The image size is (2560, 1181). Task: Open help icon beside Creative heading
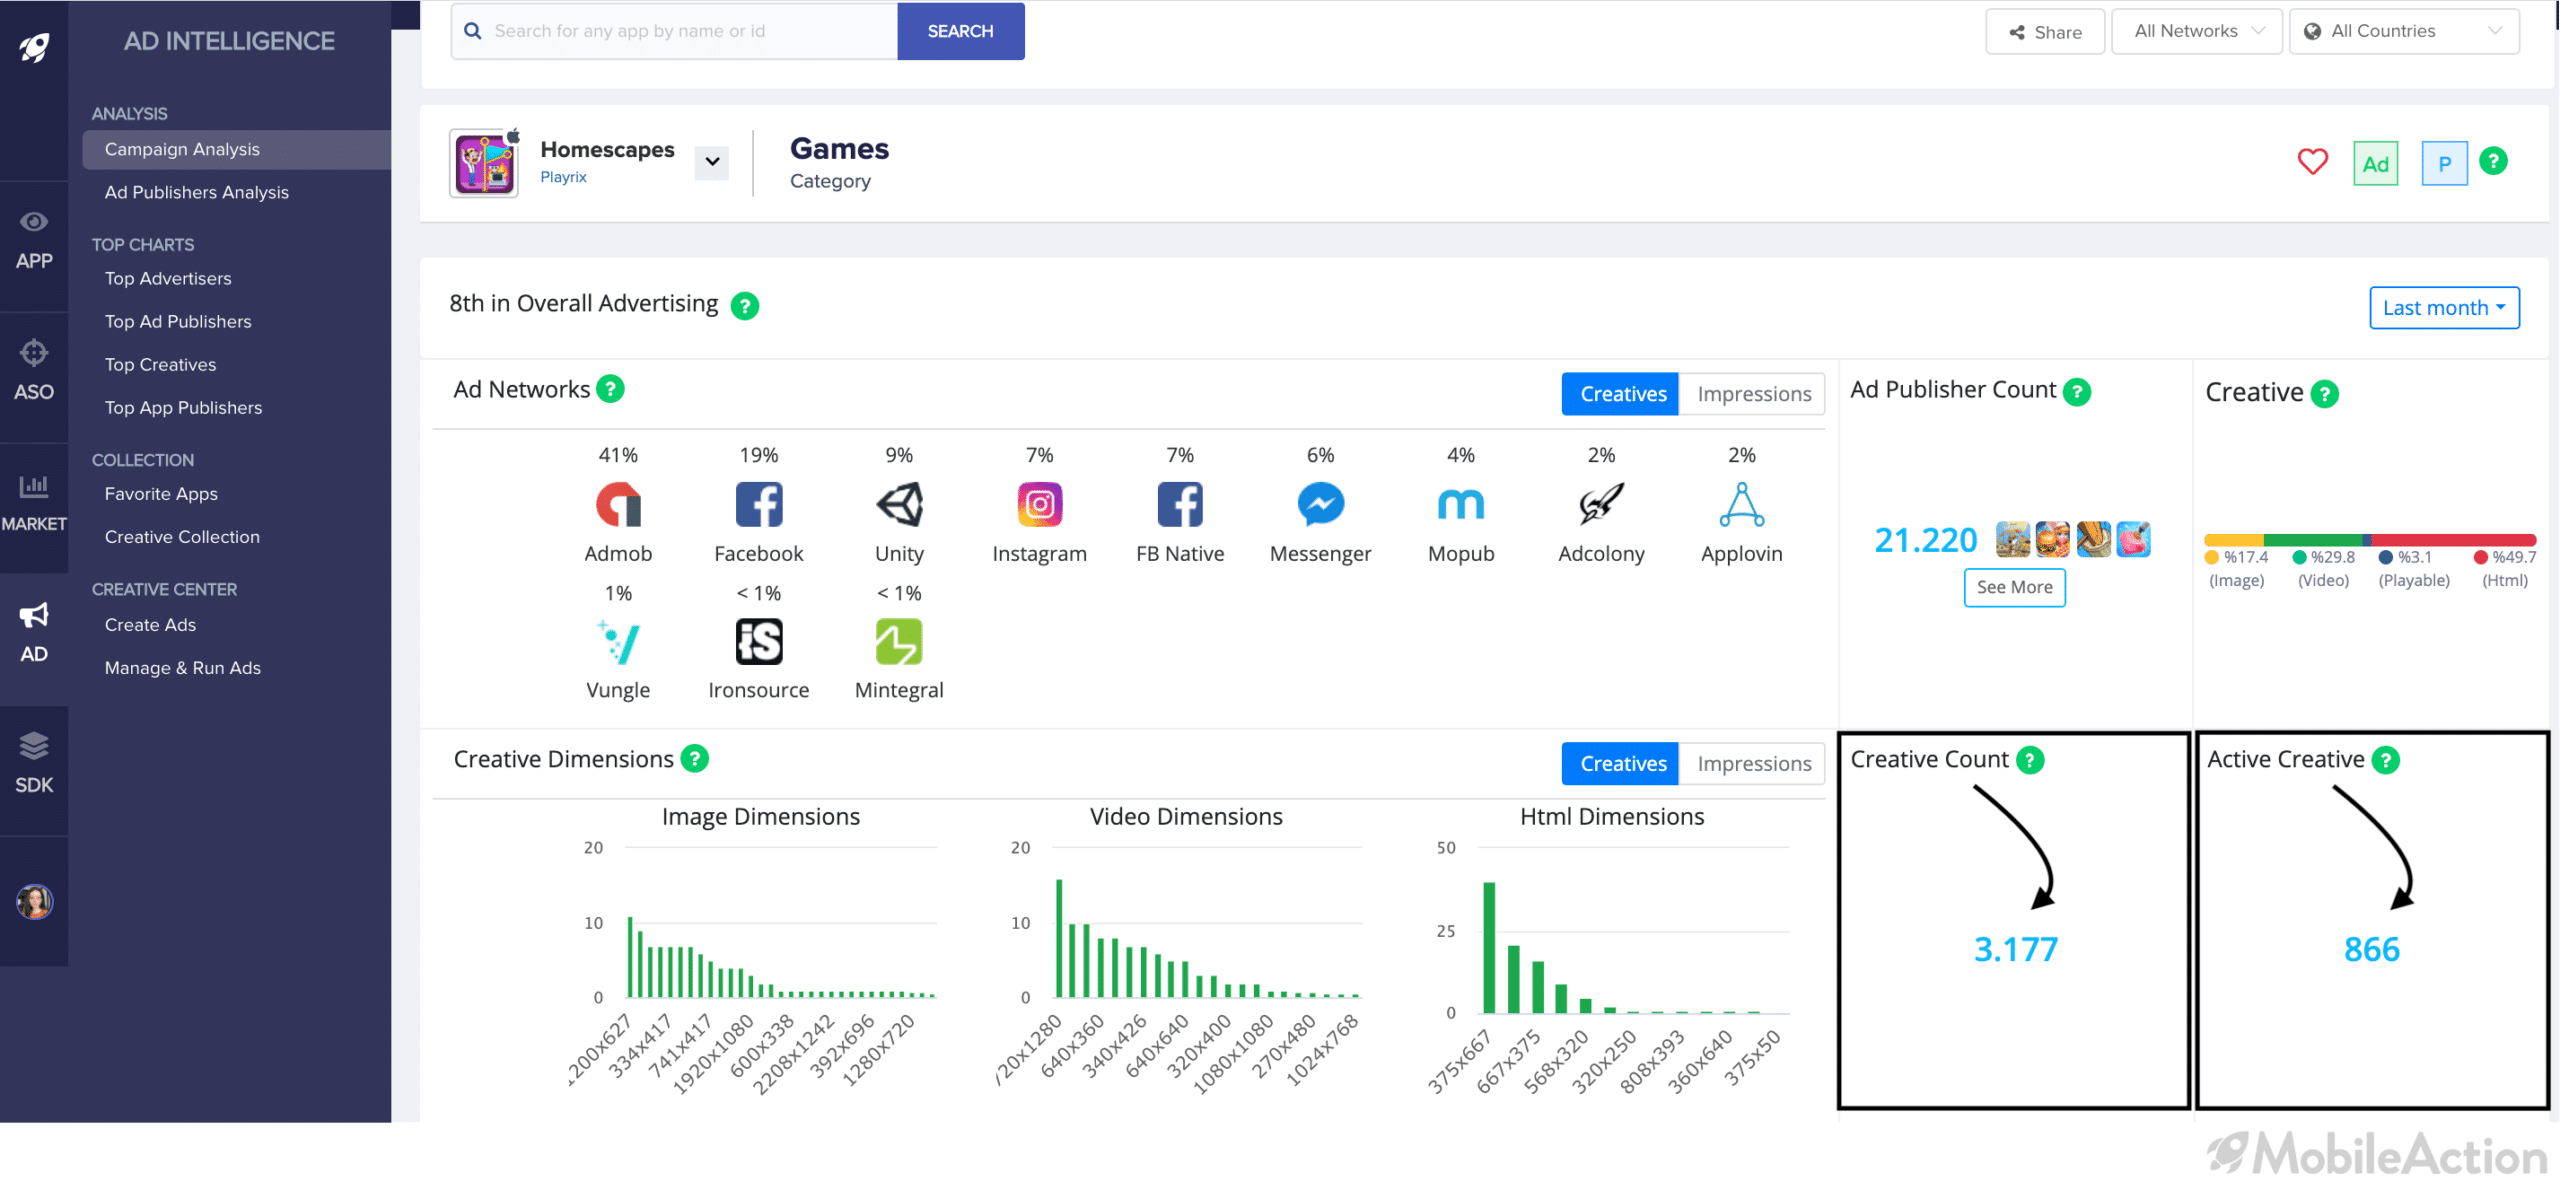(2325, 393)
